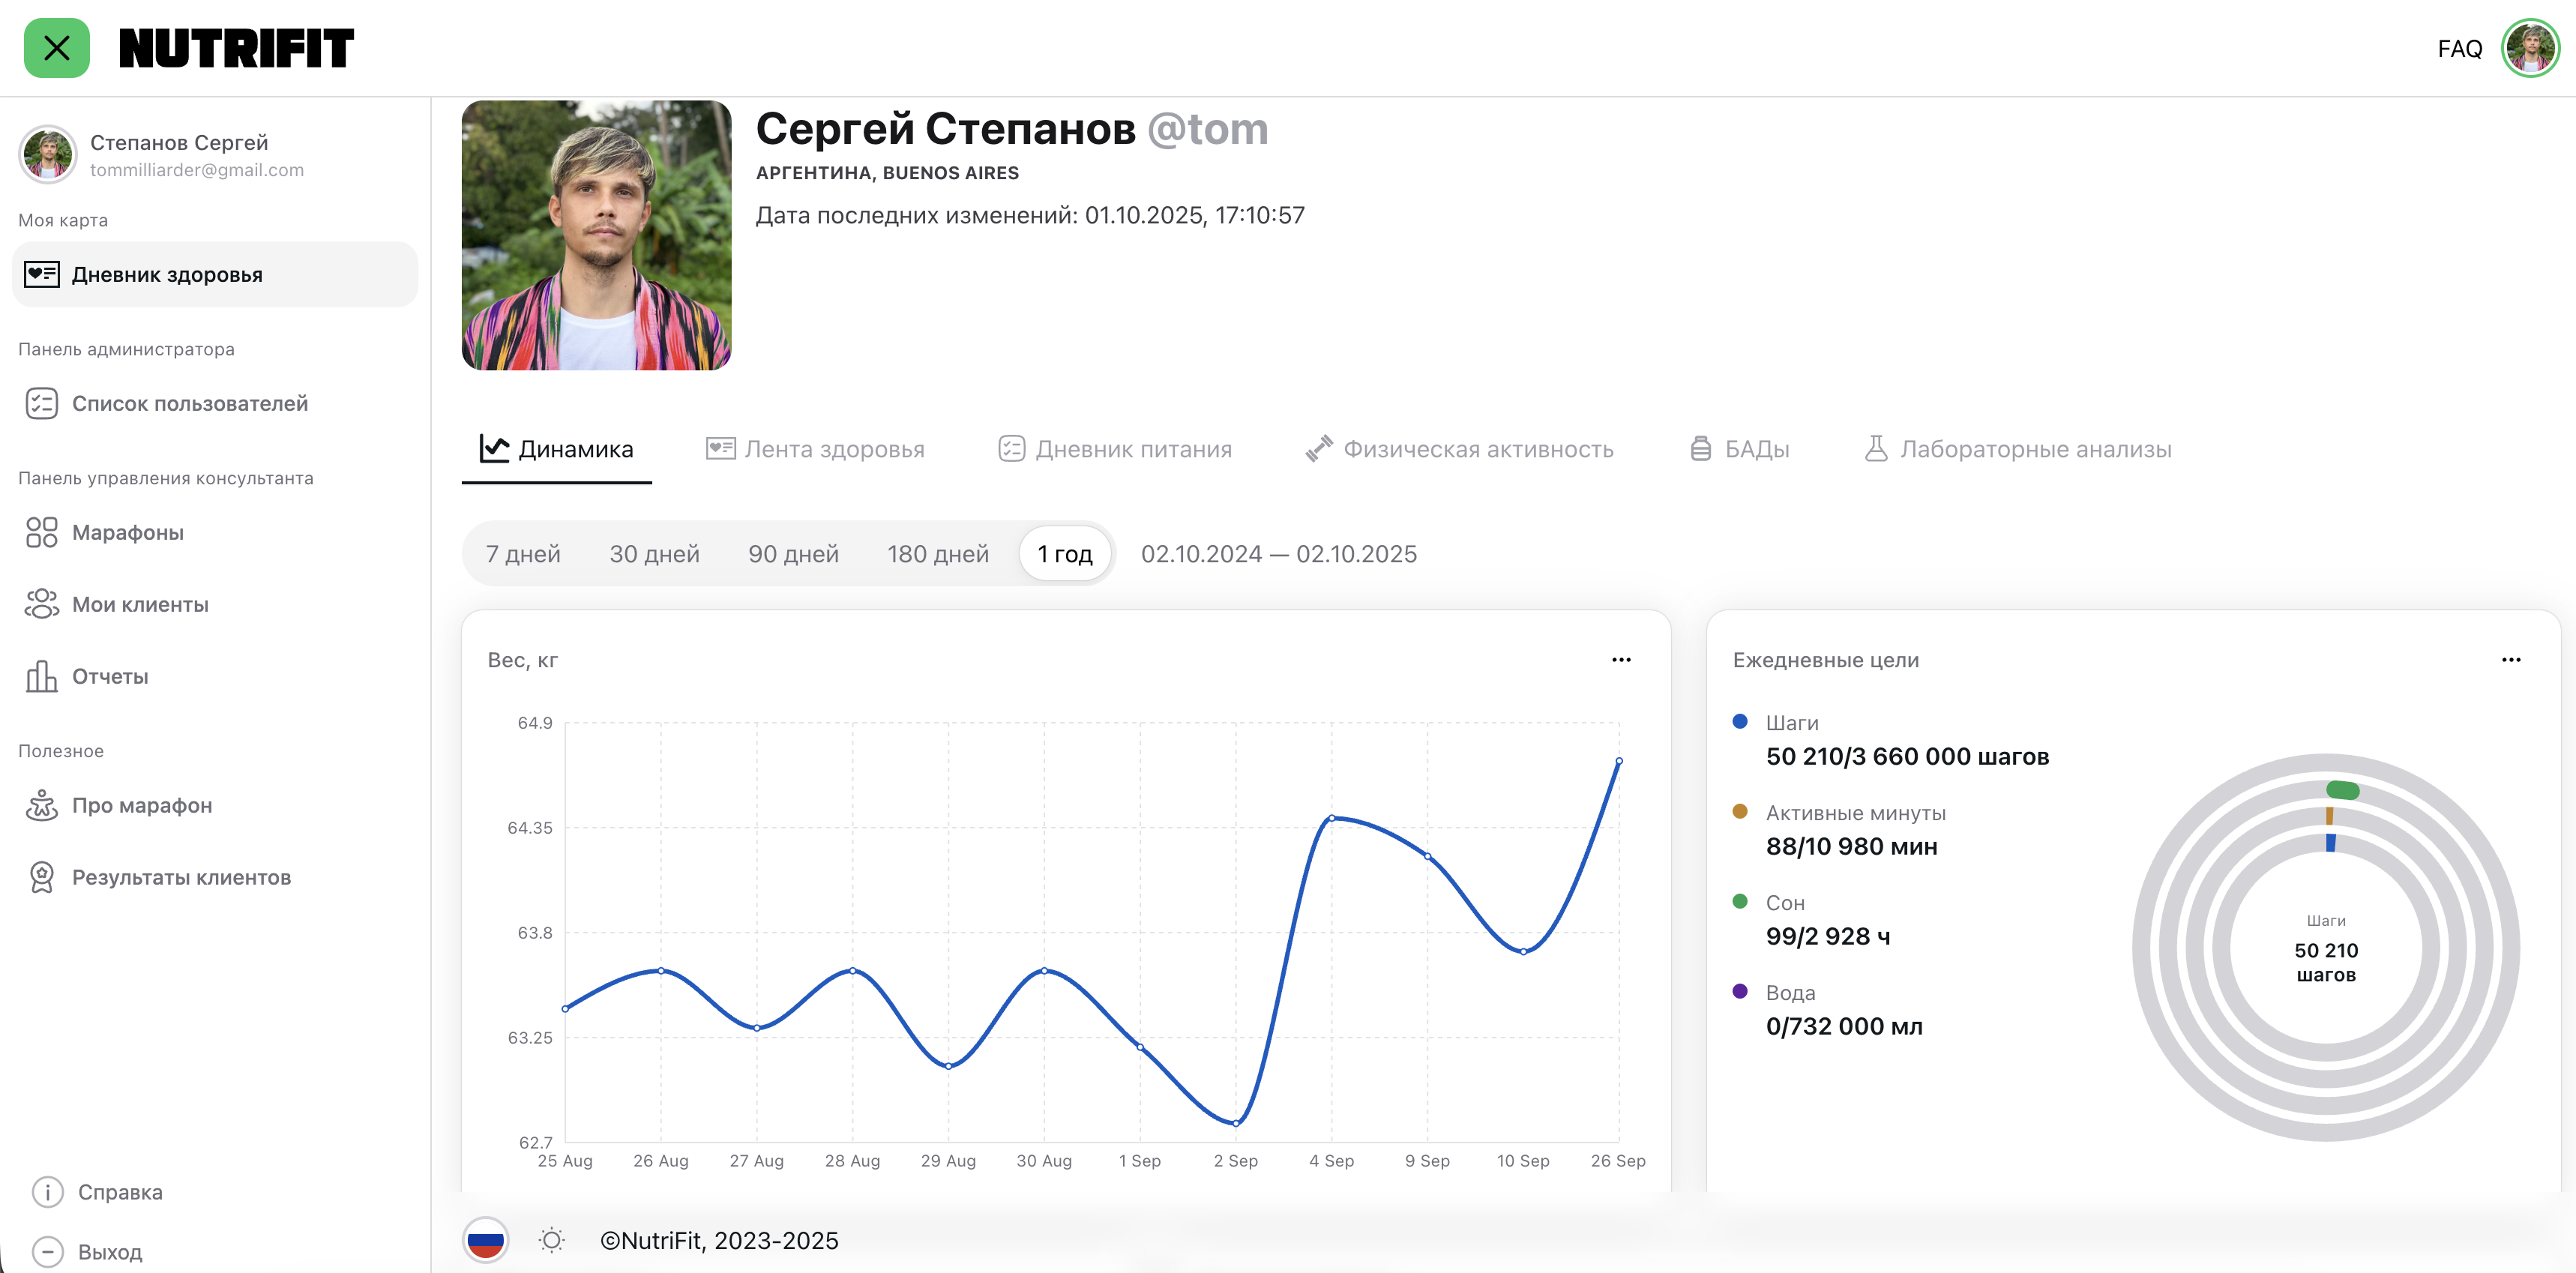Toggle light/dark theme sun icon
This screenshot has height=1273, width=2576.
click(551, 1240)
